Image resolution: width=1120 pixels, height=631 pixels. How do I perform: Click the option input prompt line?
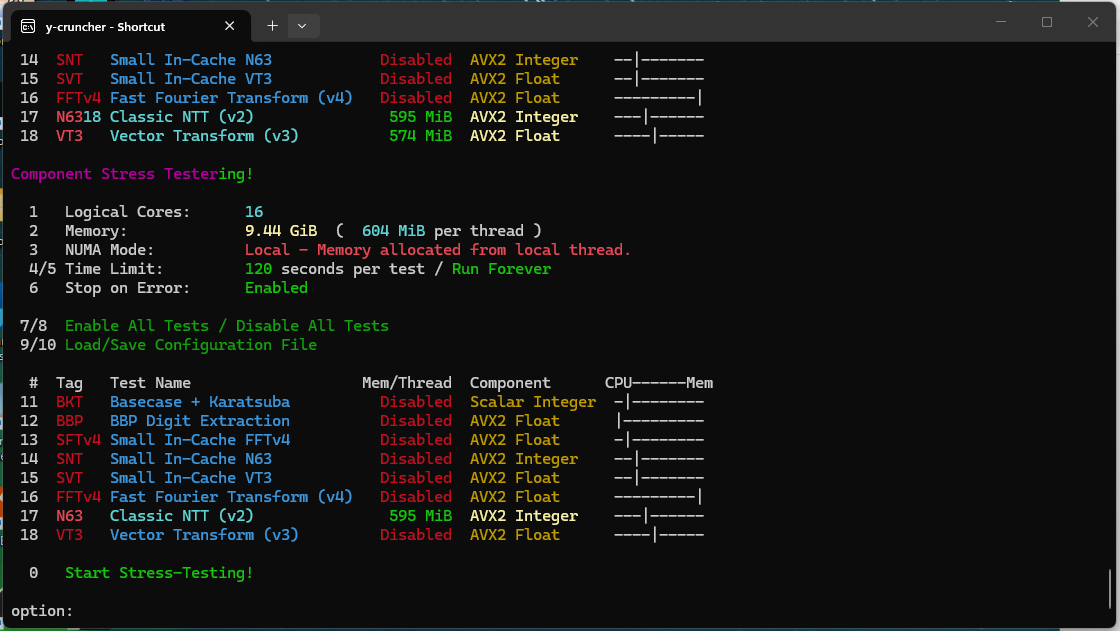pyautogui.click(x=42, y=611)
